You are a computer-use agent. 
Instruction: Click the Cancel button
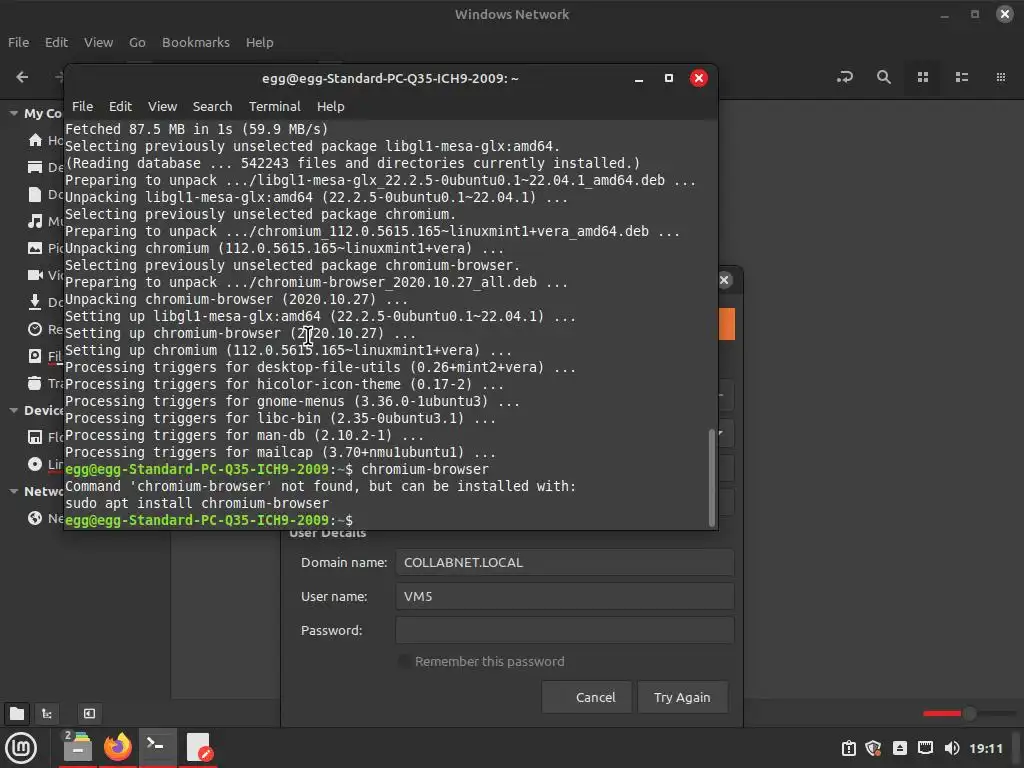tap(587, 697)
